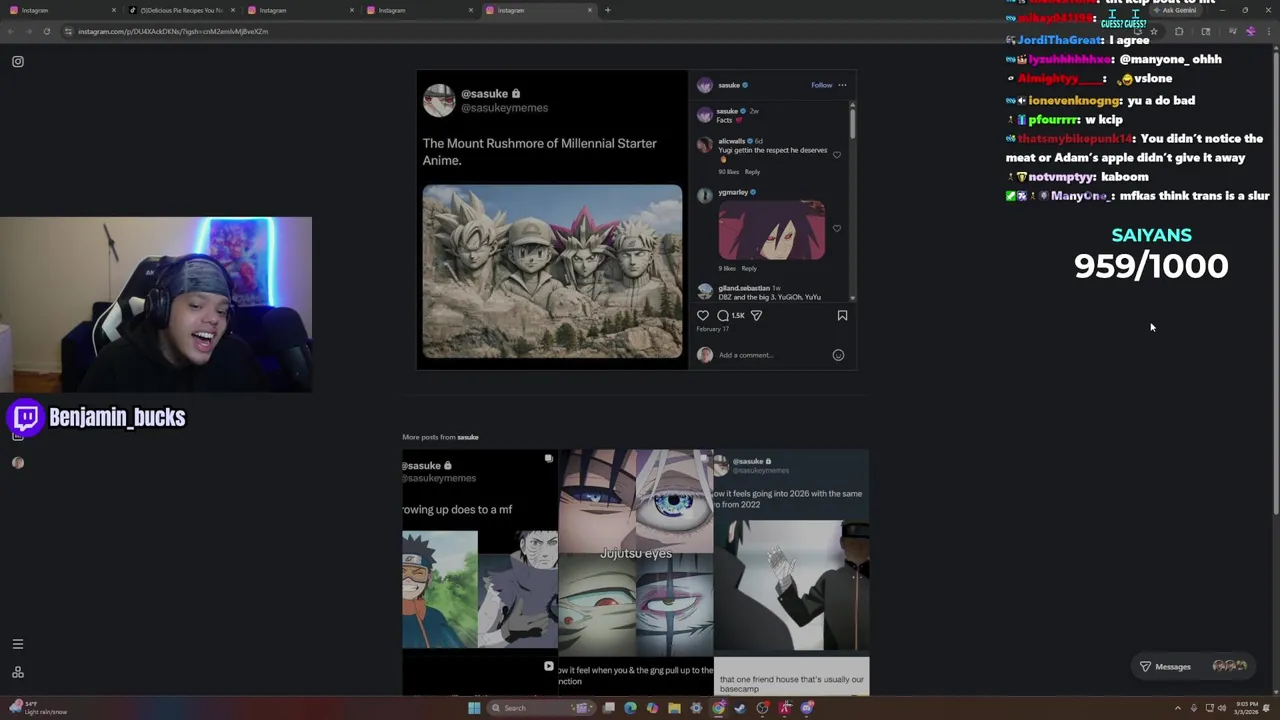This screenshot has width=1280, height=720.
Task: Like alicwalls' comment with heart
Action: [x=837, y=155]
